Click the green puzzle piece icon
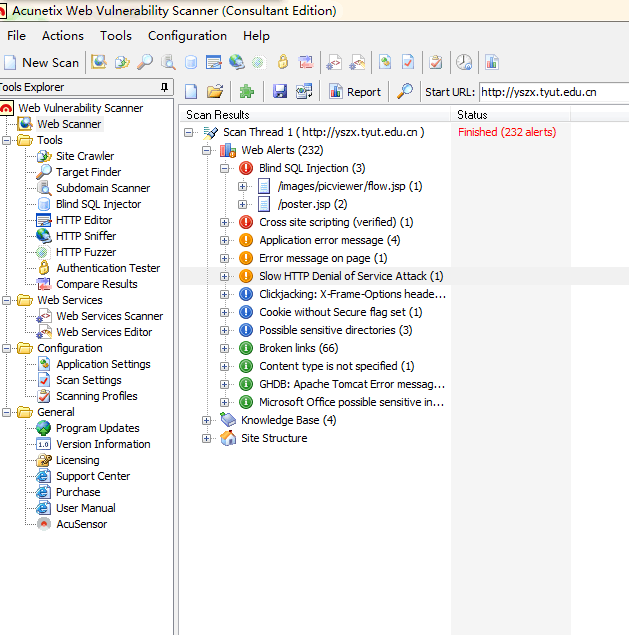629x635 pixels. pyautogui.click(x=247, y=92)
